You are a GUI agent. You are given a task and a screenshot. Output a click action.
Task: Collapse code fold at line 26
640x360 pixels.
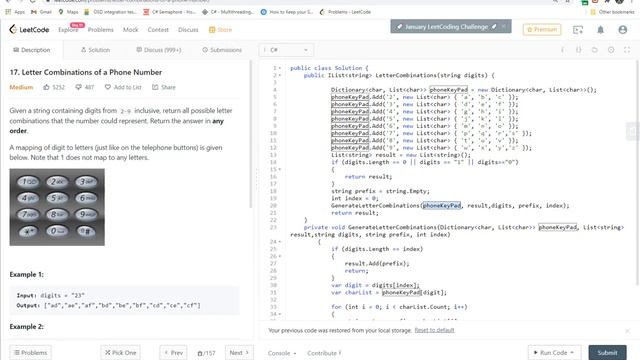(280, 256)
